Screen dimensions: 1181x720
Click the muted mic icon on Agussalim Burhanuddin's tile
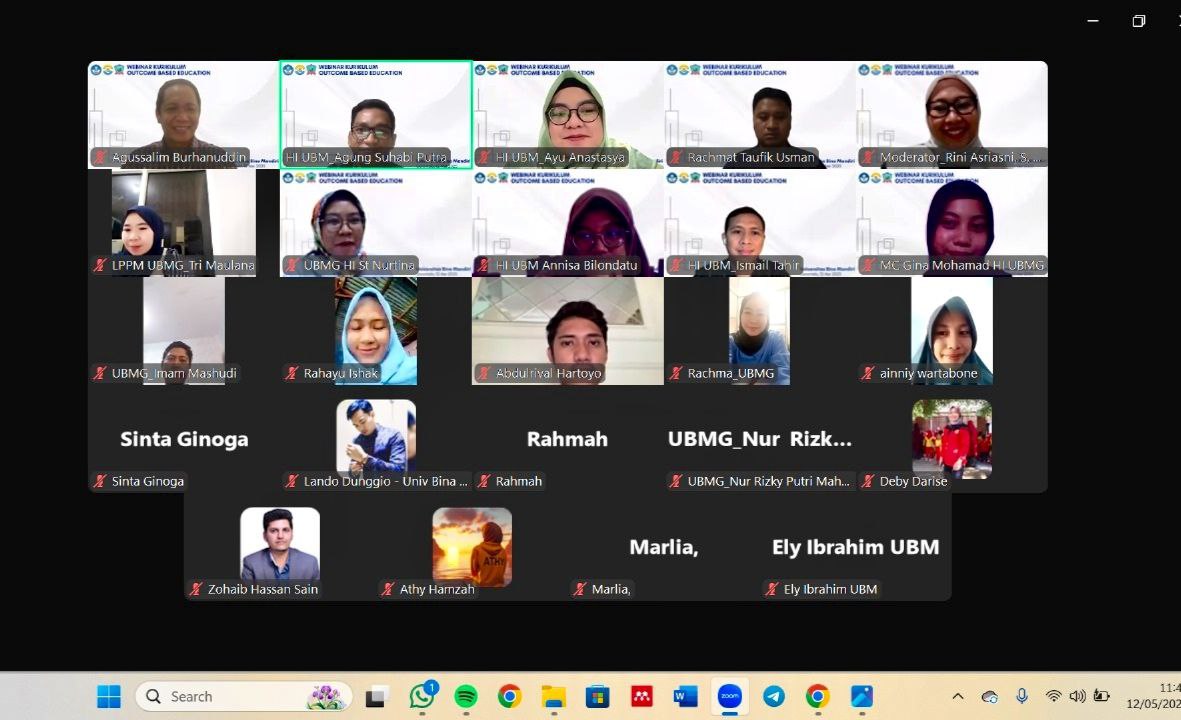click(x=99, y=157)
